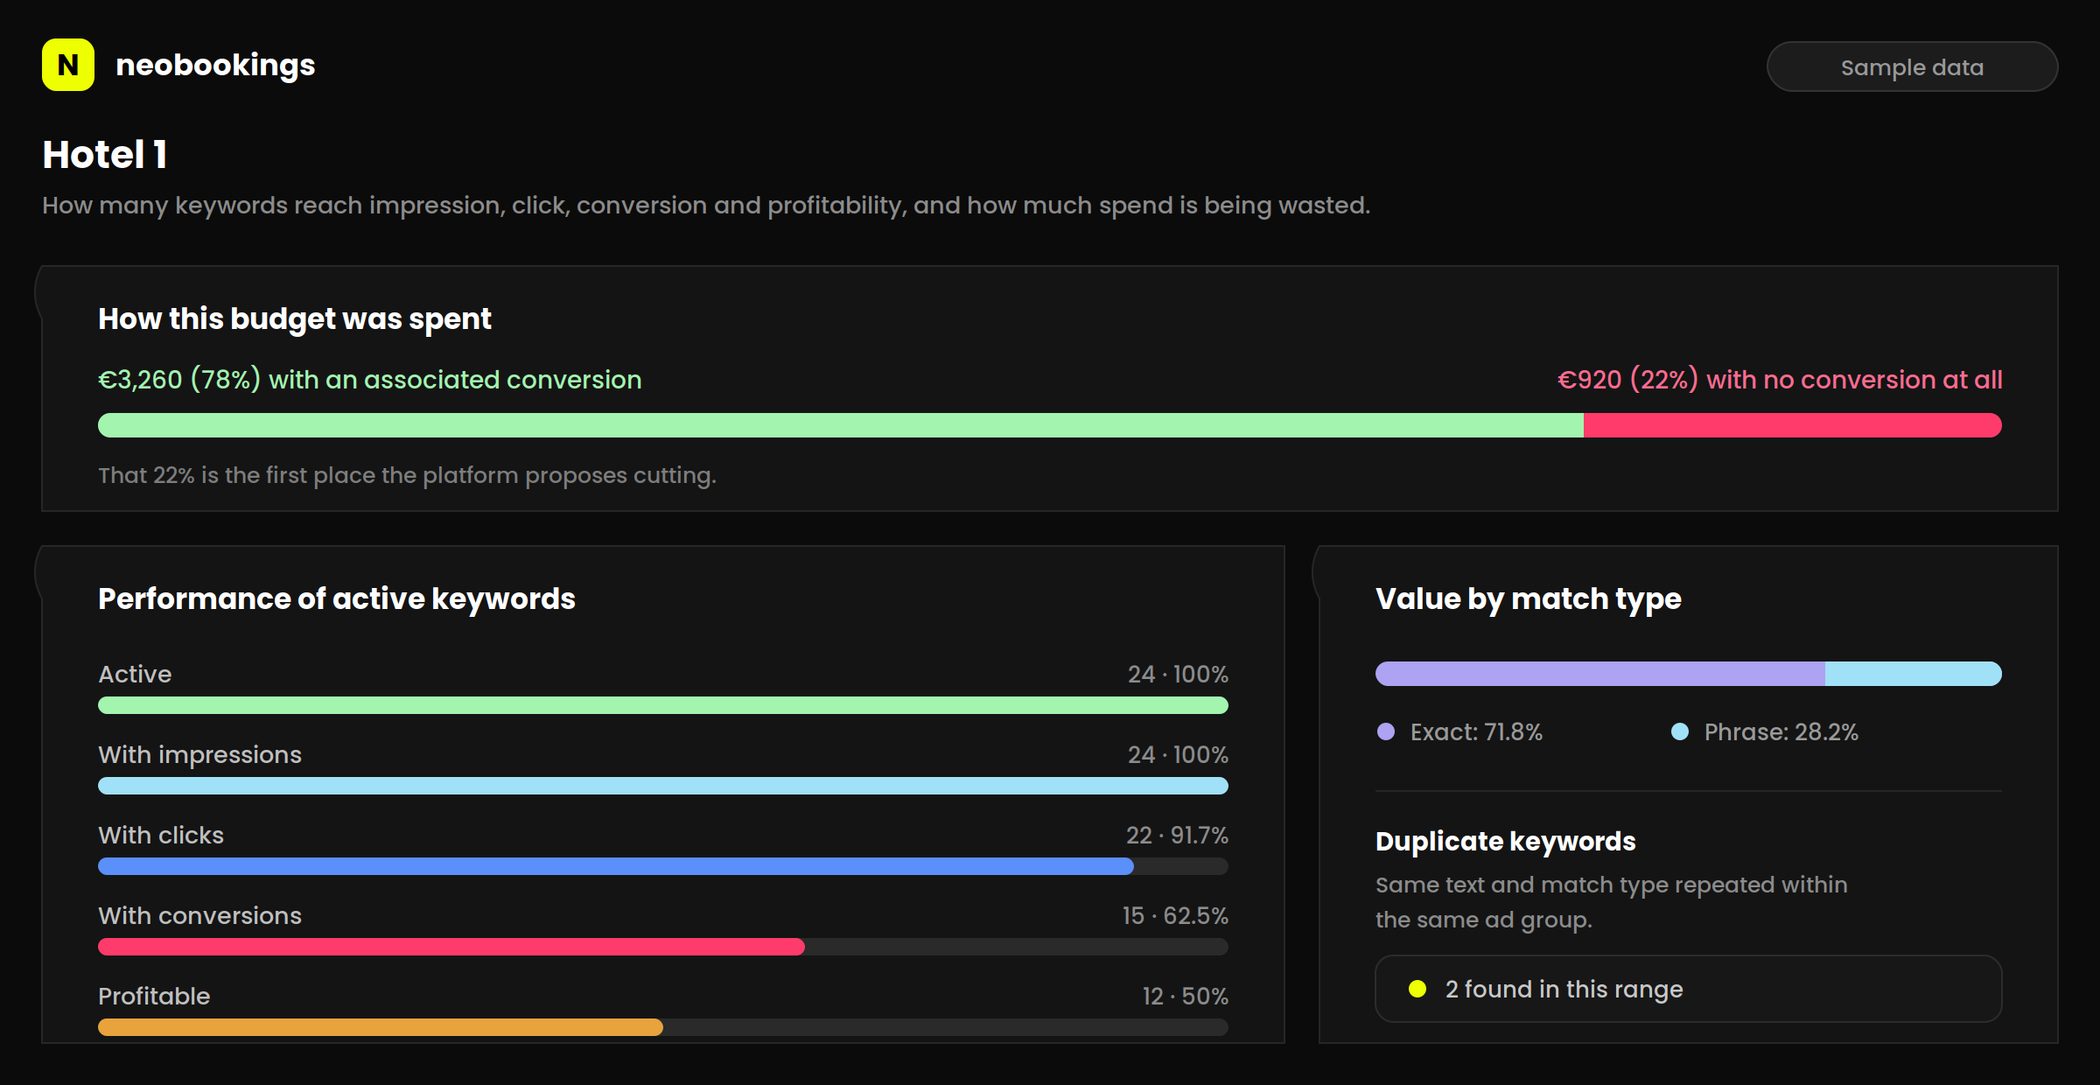Screen dimensions: 2100x1085
Task: Click the €3,260 (78%) associated conversion label
Action: [x=370, y=380]
